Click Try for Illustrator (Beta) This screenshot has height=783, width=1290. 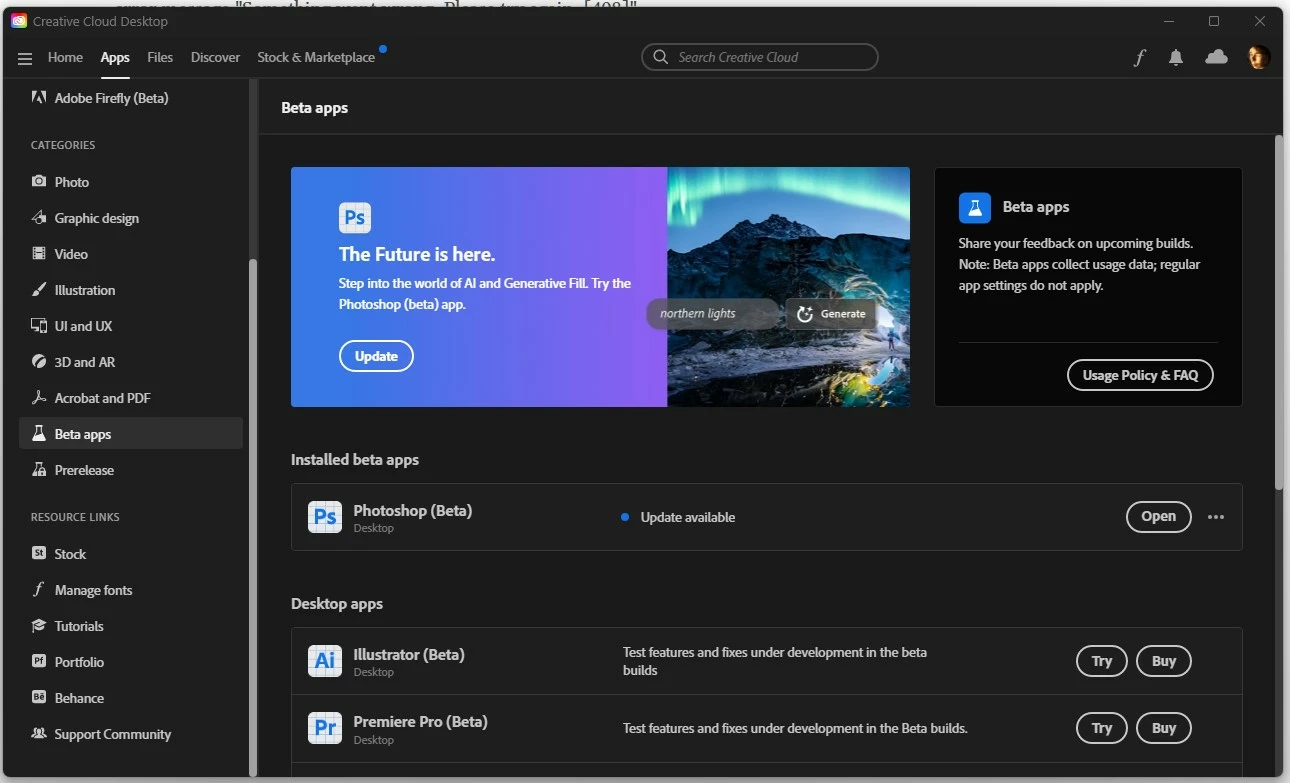[1102, 661]
